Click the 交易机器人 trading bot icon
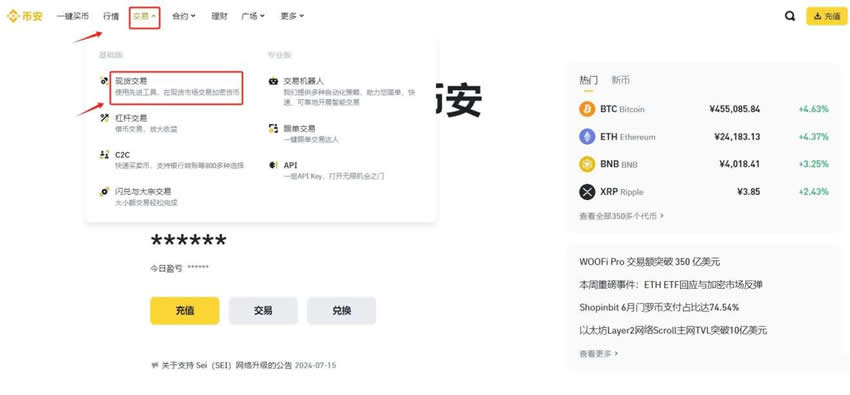The width and height of the screenshot is (850, 395). coord(273,81)
